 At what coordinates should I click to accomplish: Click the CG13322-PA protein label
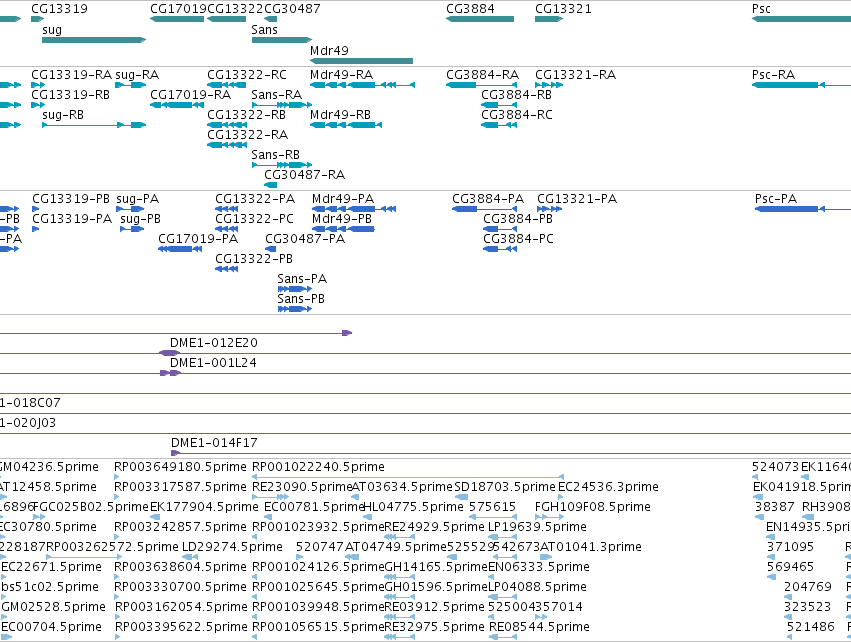(255, 199)
